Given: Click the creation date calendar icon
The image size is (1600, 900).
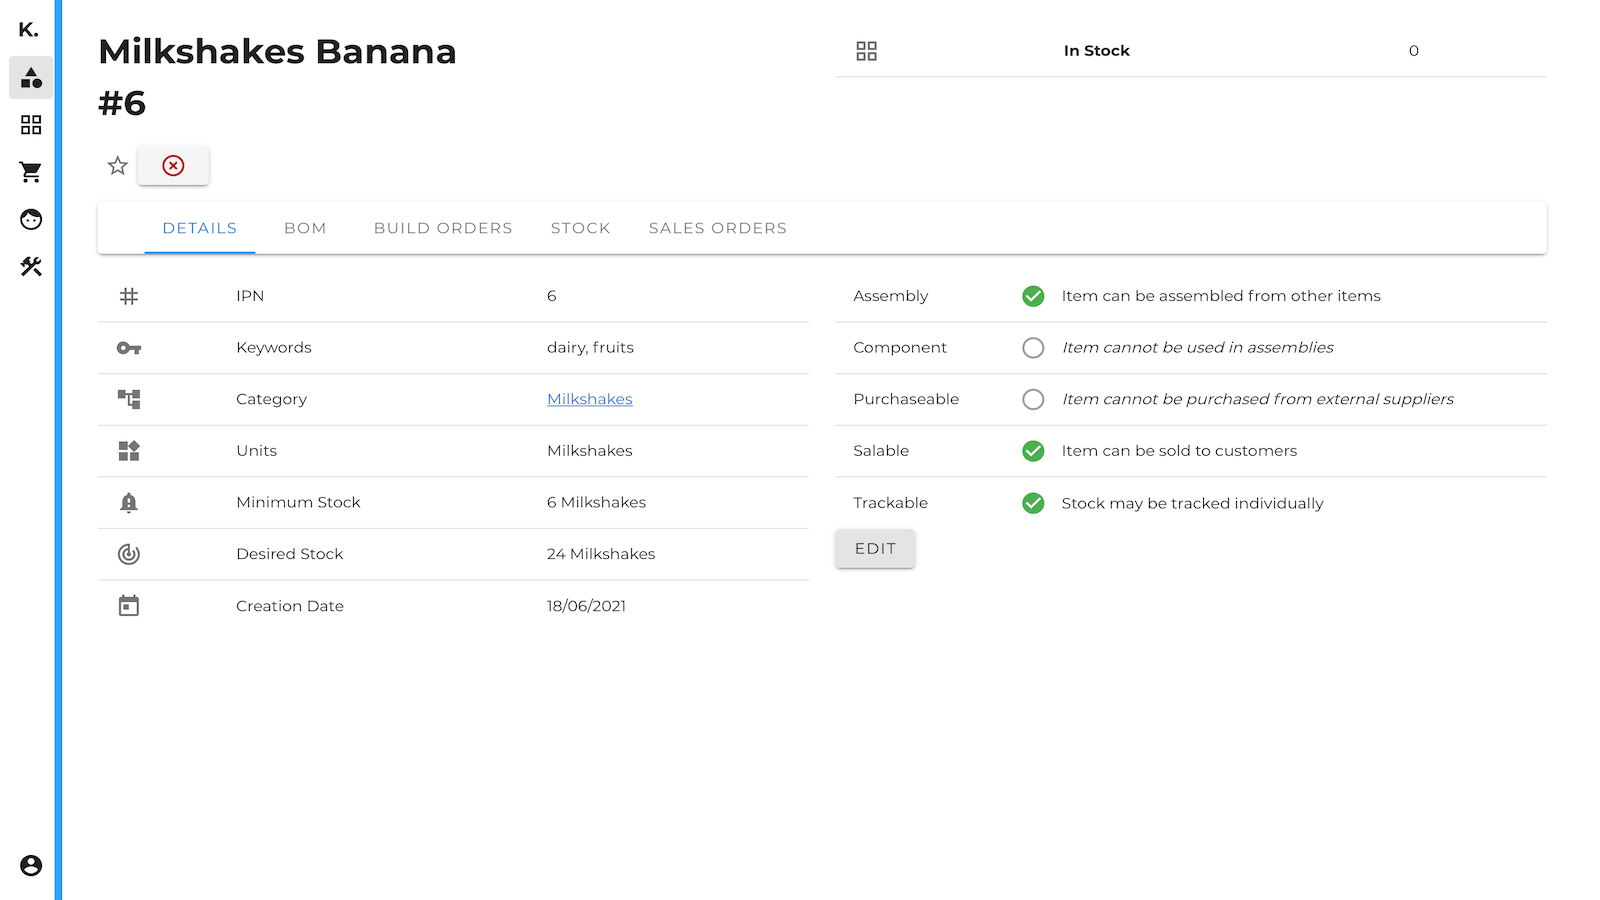Looking at the screenshot, I should pyautogui.click(x=128, y=605).
